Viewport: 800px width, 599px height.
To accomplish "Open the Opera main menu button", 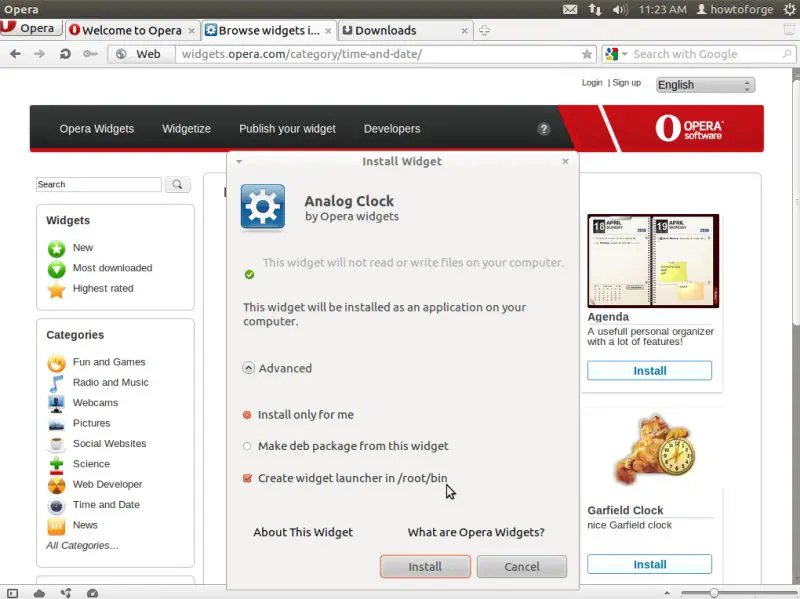I will (x=31, y=28).
